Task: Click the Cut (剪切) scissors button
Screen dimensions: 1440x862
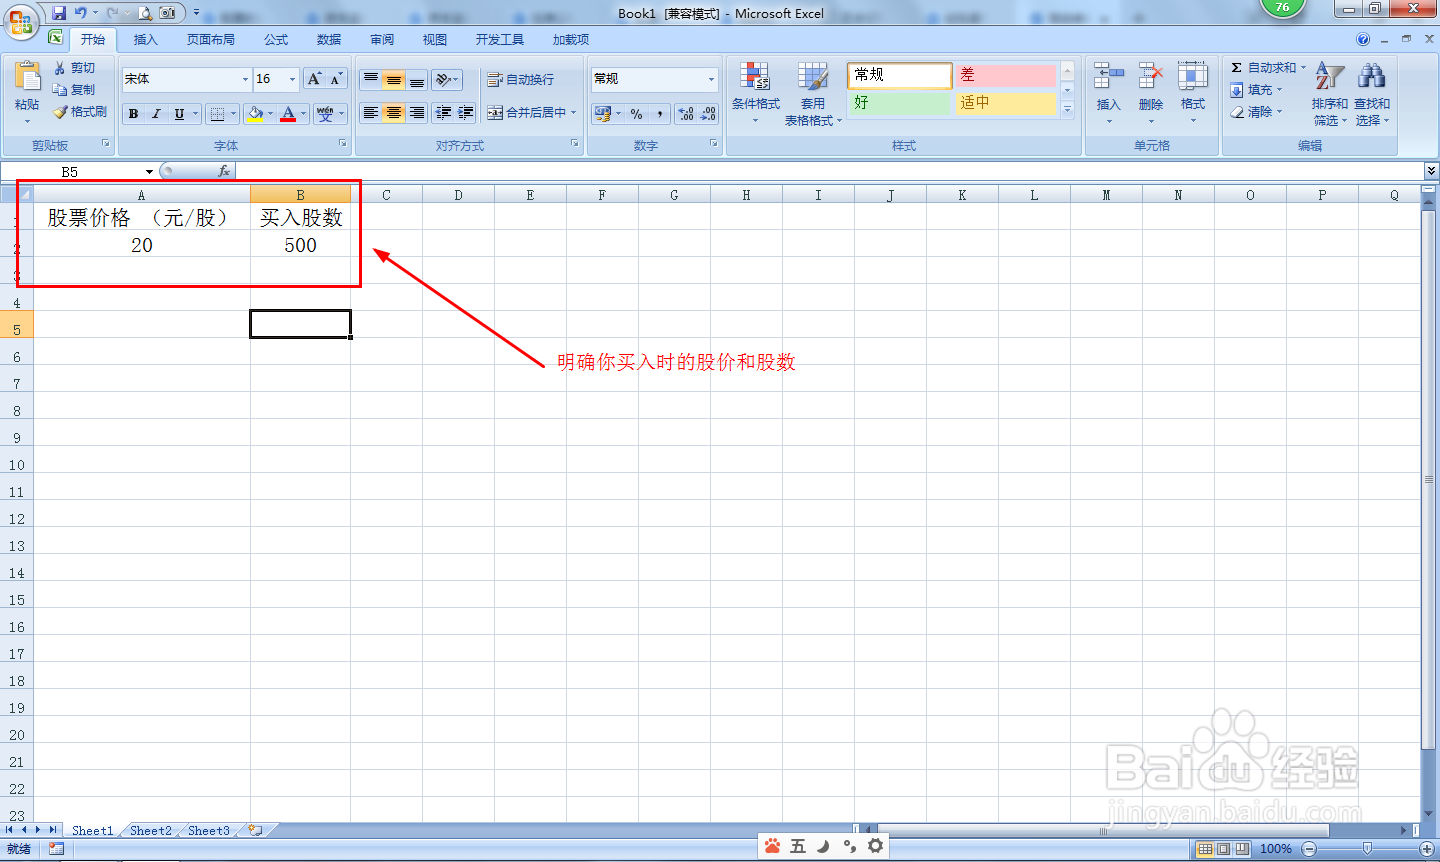Action: tap(74, 68)
